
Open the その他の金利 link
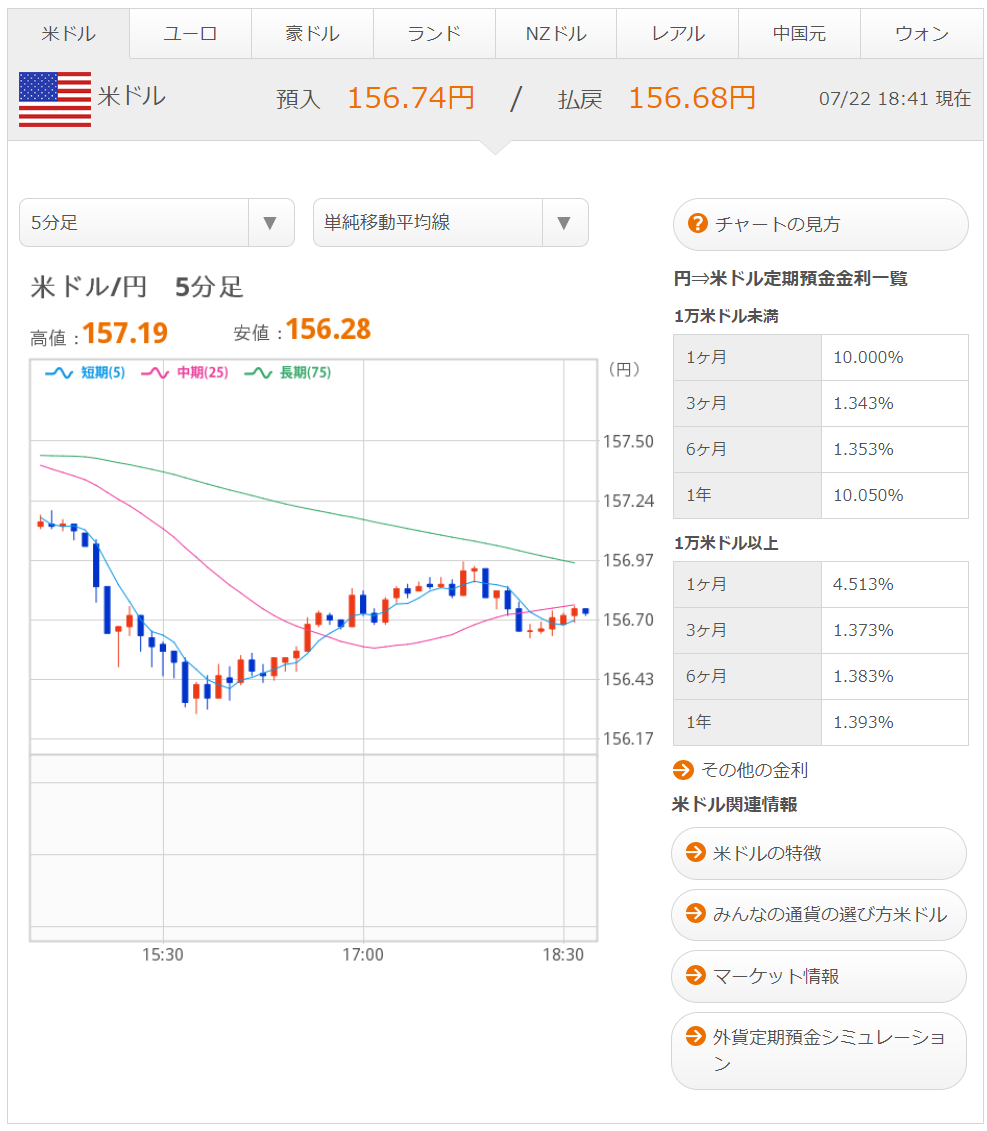click(x=754, y=770)
